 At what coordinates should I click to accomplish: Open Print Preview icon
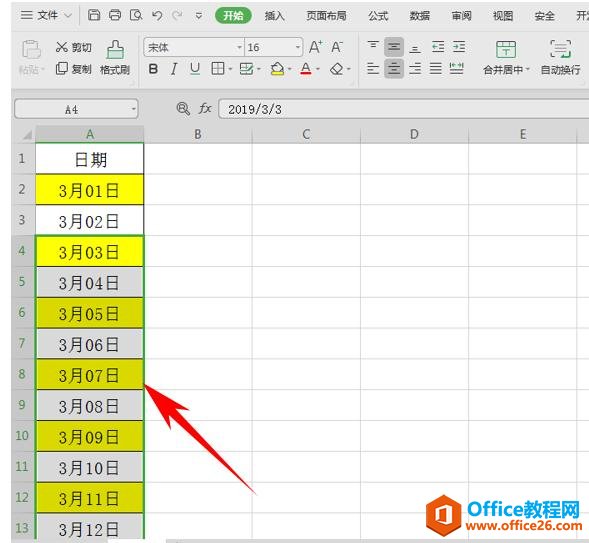pos(136,15)
